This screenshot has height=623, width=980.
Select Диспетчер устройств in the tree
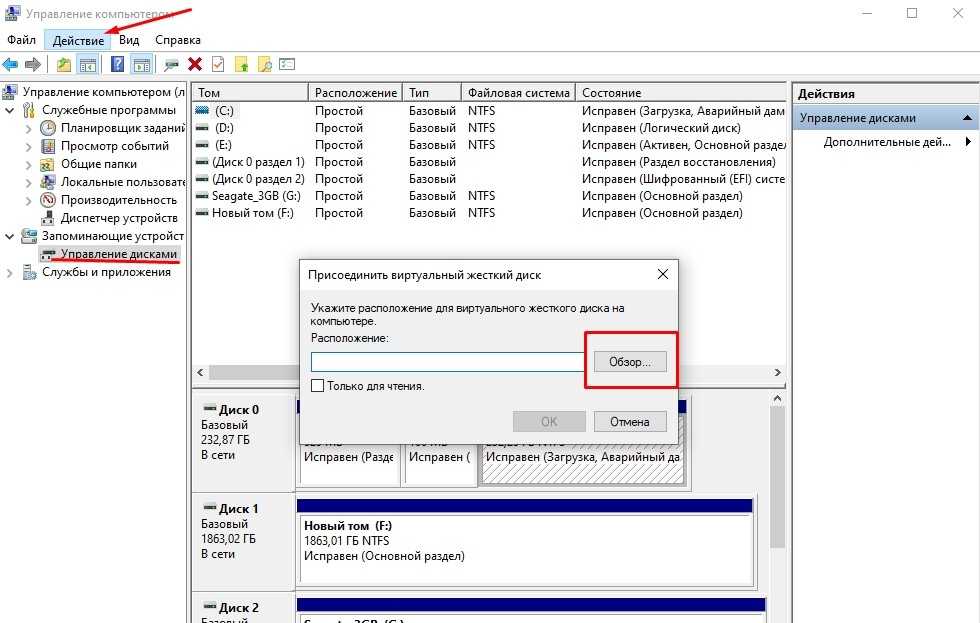[118, 218]
